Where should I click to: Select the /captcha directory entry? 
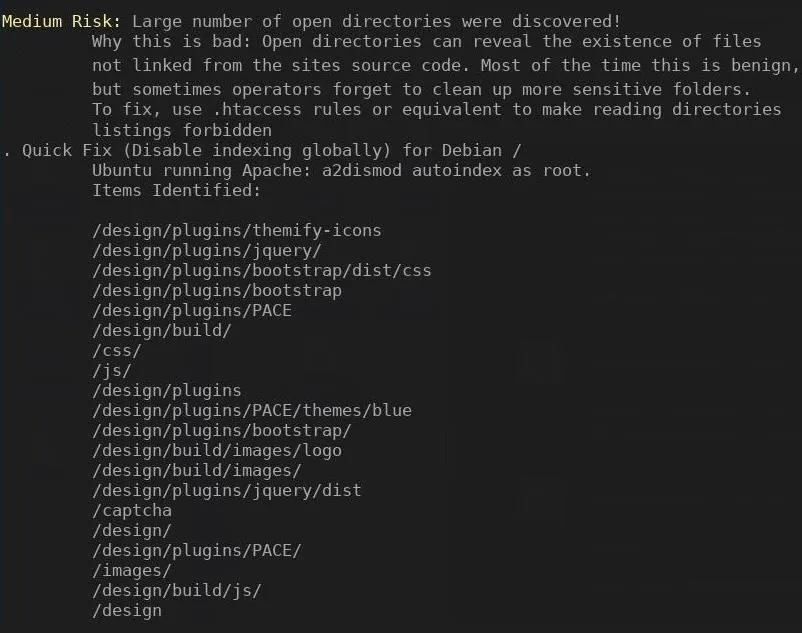tap(132, 510)
